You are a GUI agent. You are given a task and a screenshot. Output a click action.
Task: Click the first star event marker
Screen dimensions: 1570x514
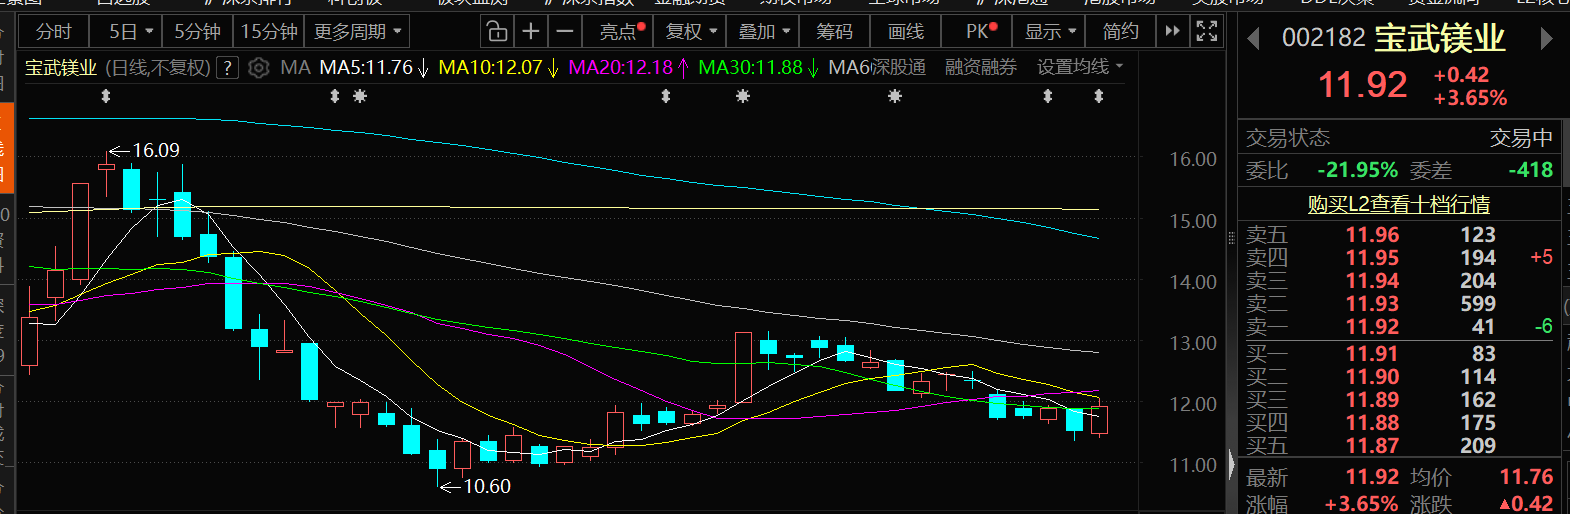click(360, 96)
